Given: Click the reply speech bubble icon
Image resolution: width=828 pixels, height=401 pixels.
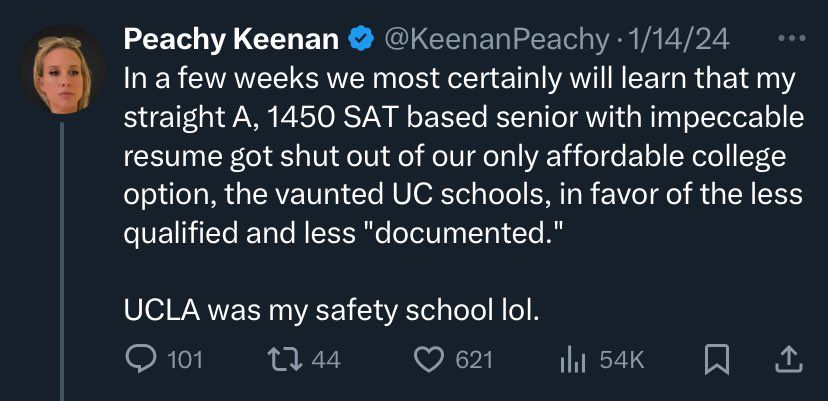Looking at the screenshot, I should 141,359.
